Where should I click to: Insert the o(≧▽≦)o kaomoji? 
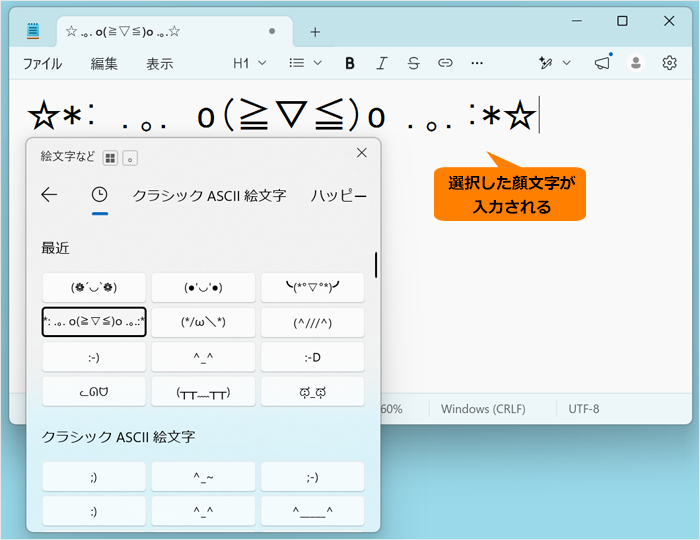(94, 322)
